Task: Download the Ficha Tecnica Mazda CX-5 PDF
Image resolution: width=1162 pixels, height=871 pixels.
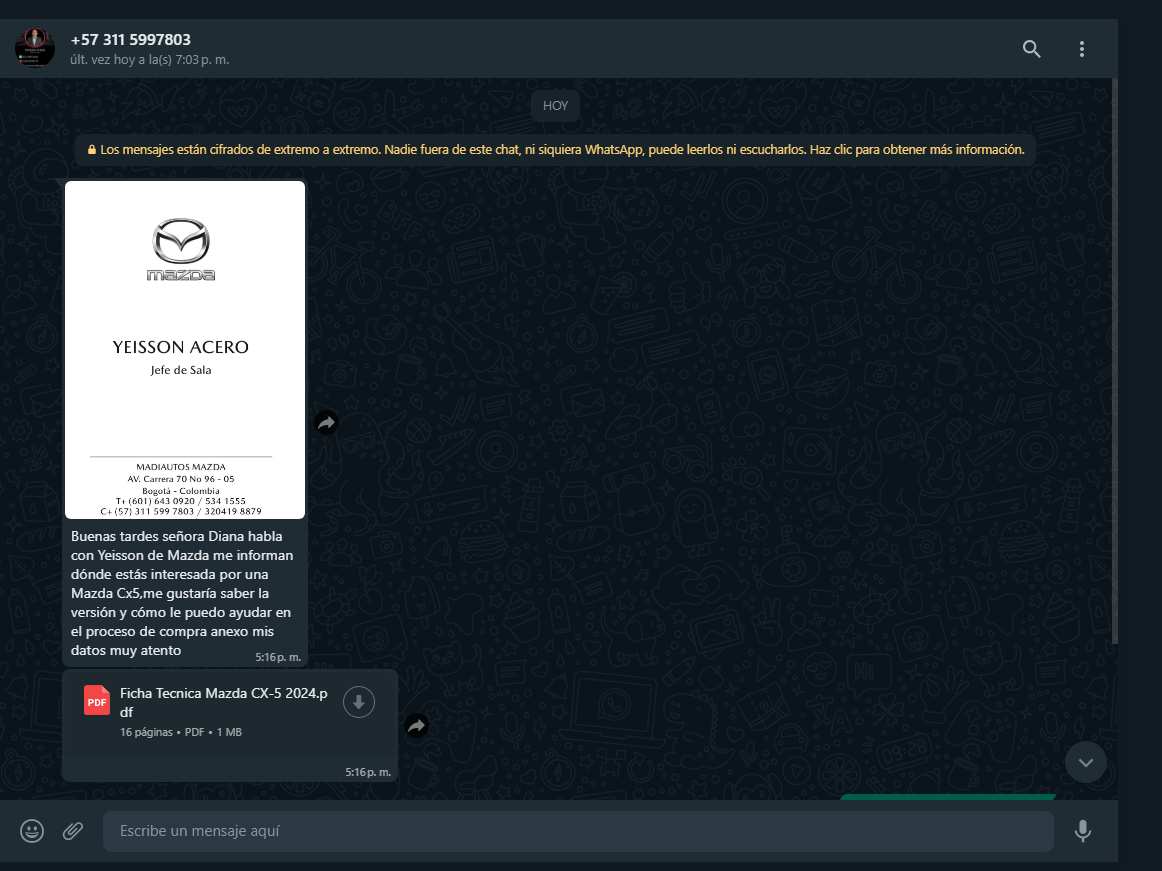Action: pos(359,702)
